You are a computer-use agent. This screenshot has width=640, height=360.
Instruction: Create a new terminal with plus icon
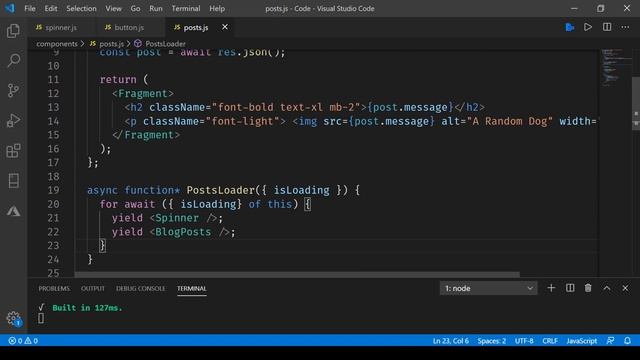pyautogui.click(x=551, y=288)
